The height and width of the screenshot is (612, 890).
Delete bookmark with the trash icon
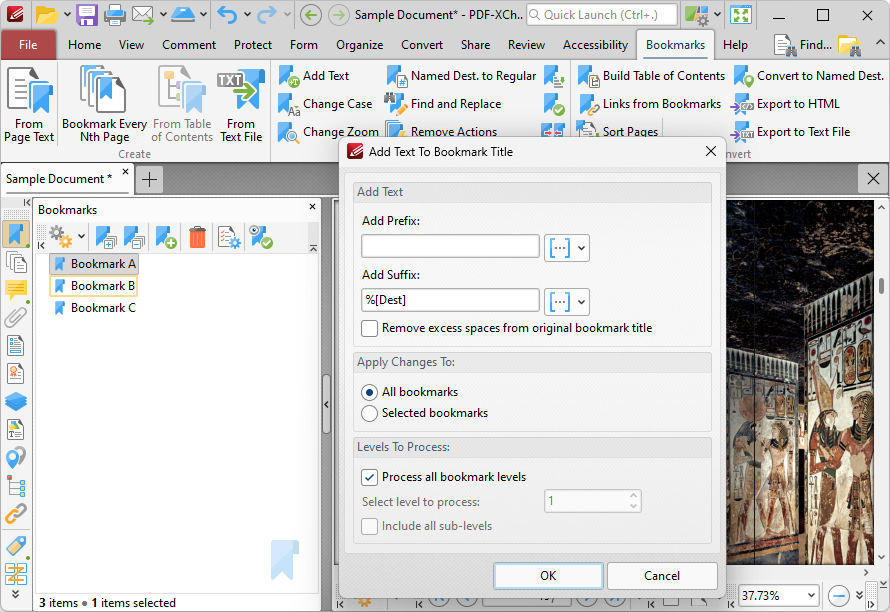click(x=197, y=237)
